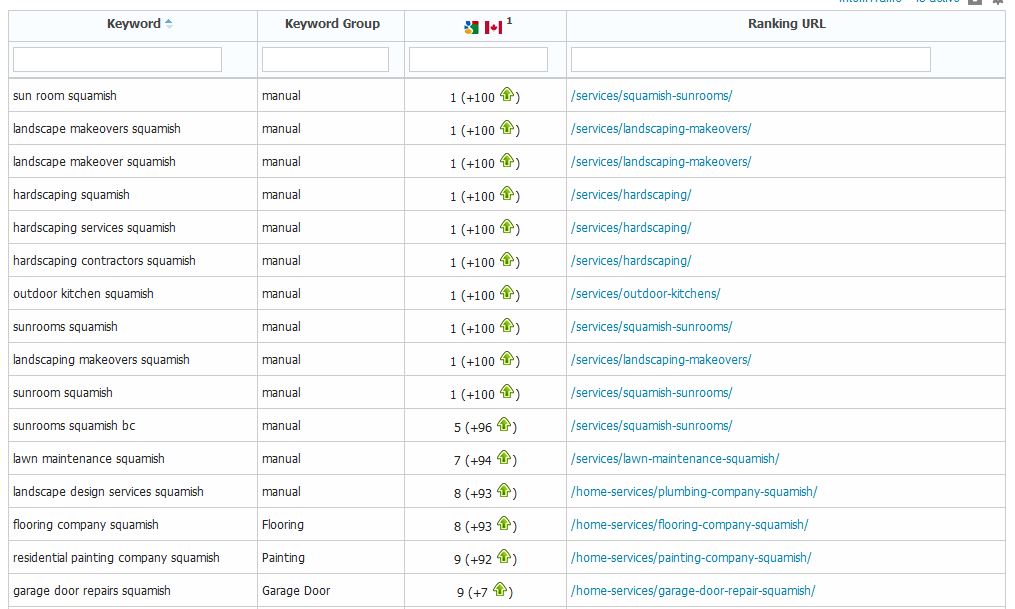Select the keyword 'hardscaping services squamish'
This screenshot has width=1015, height=609.
pos(94,228)
